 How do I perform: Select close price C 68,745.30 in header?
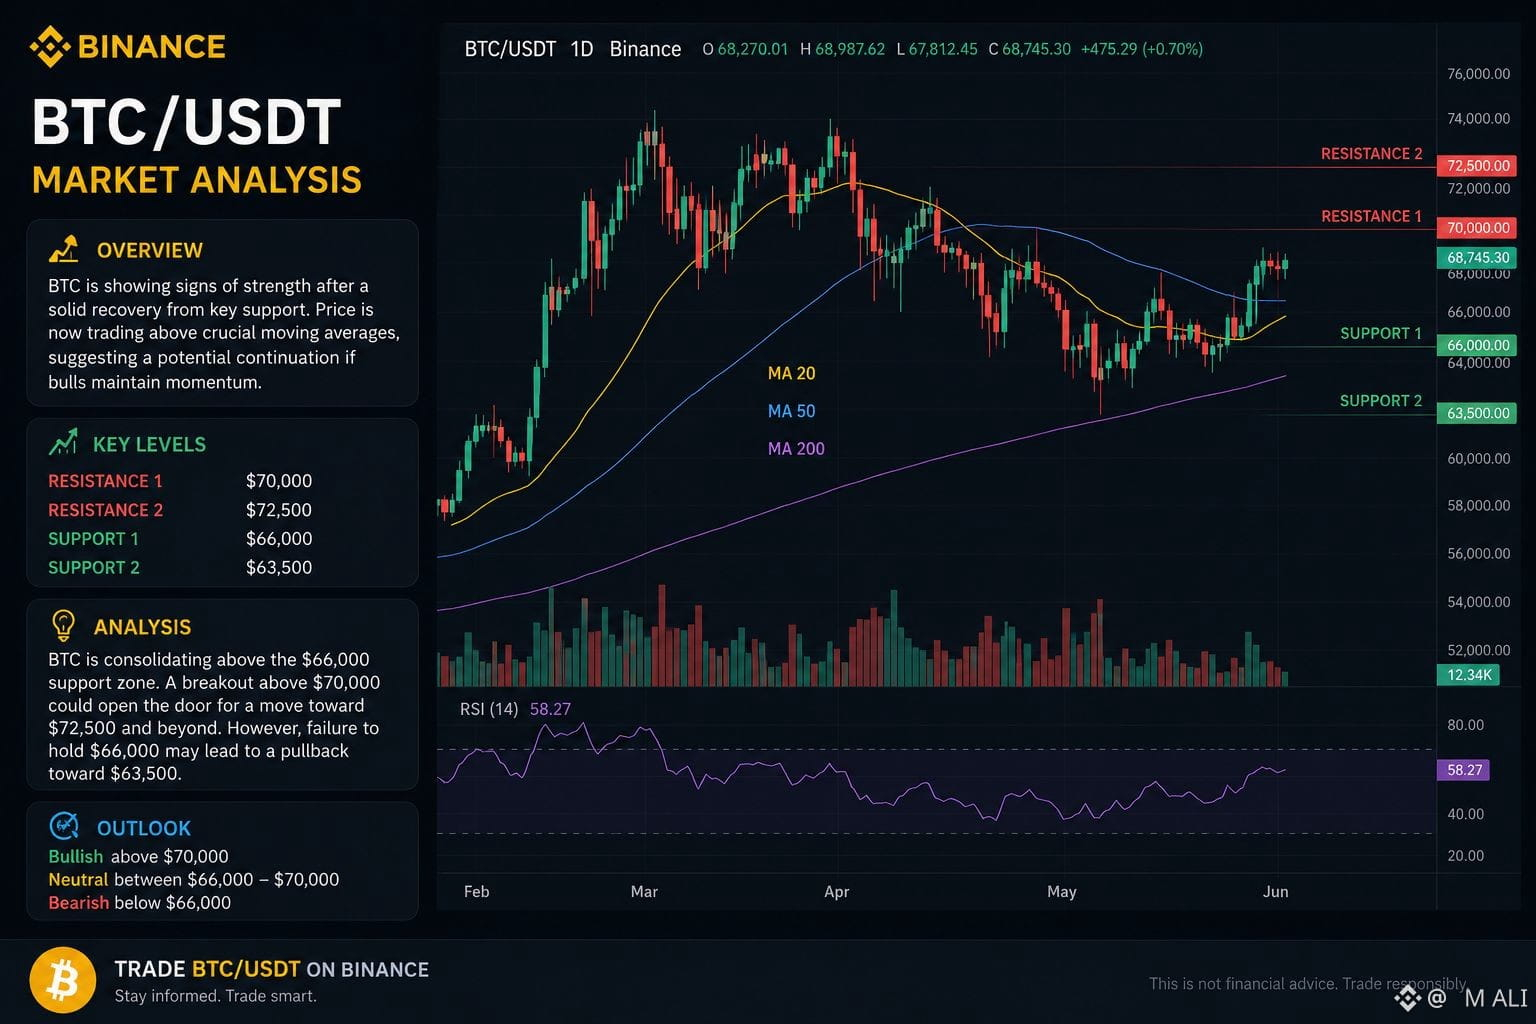(1029, 49)
